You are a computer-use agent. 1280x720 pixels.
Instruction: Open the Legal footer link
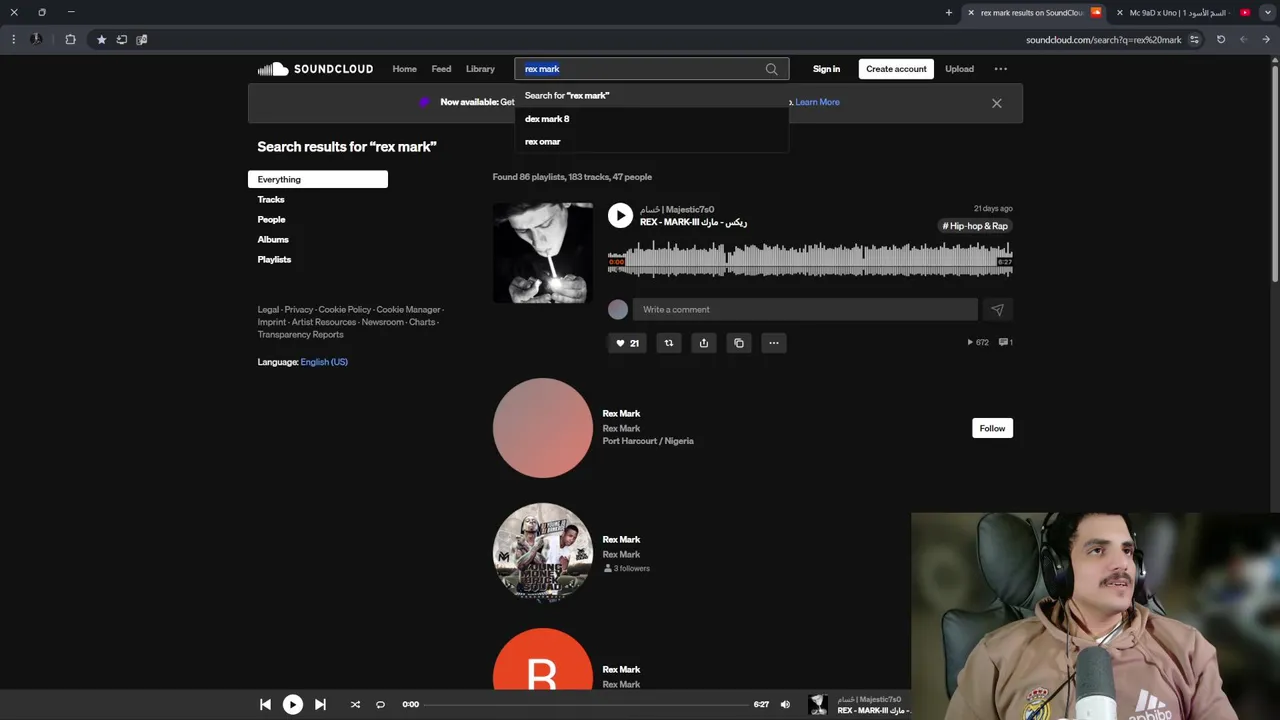[268, 310]
